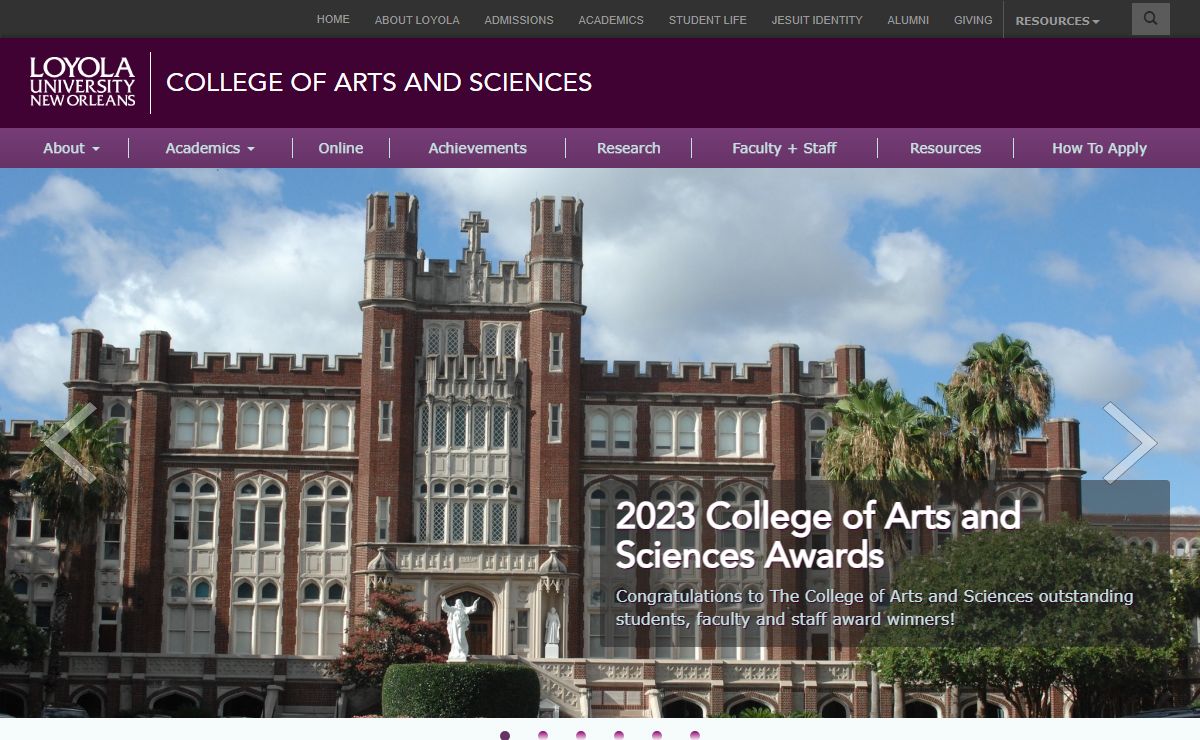Open the search magnifier icon
Screen dimensions: 1200x740
pyautogui.click(x=1150, y=19)
